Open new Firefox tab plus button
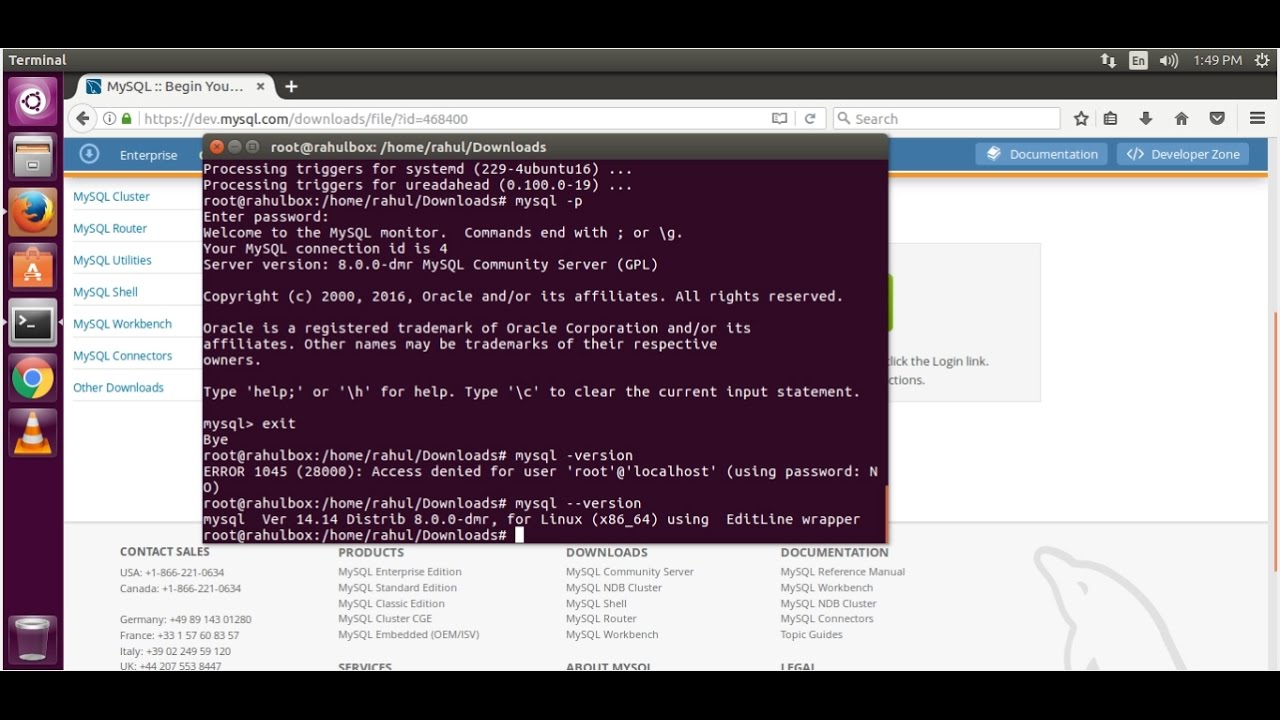 pos(291,87)
